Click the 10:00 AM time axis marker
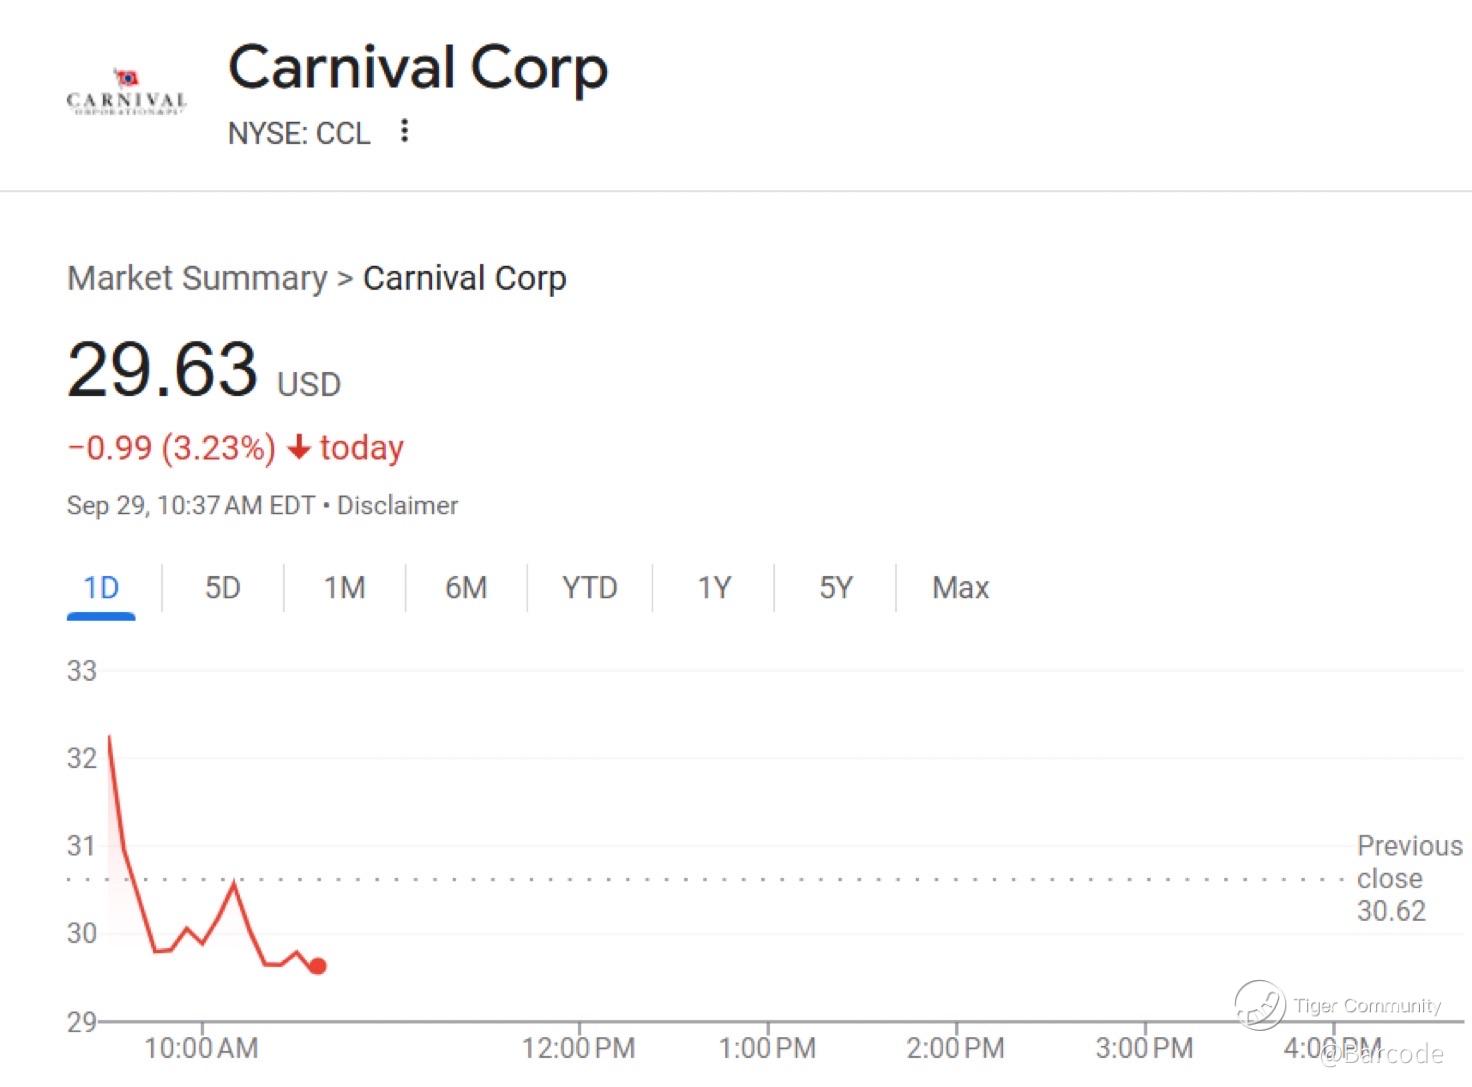1472x1087 pixels. (201, 1047)
